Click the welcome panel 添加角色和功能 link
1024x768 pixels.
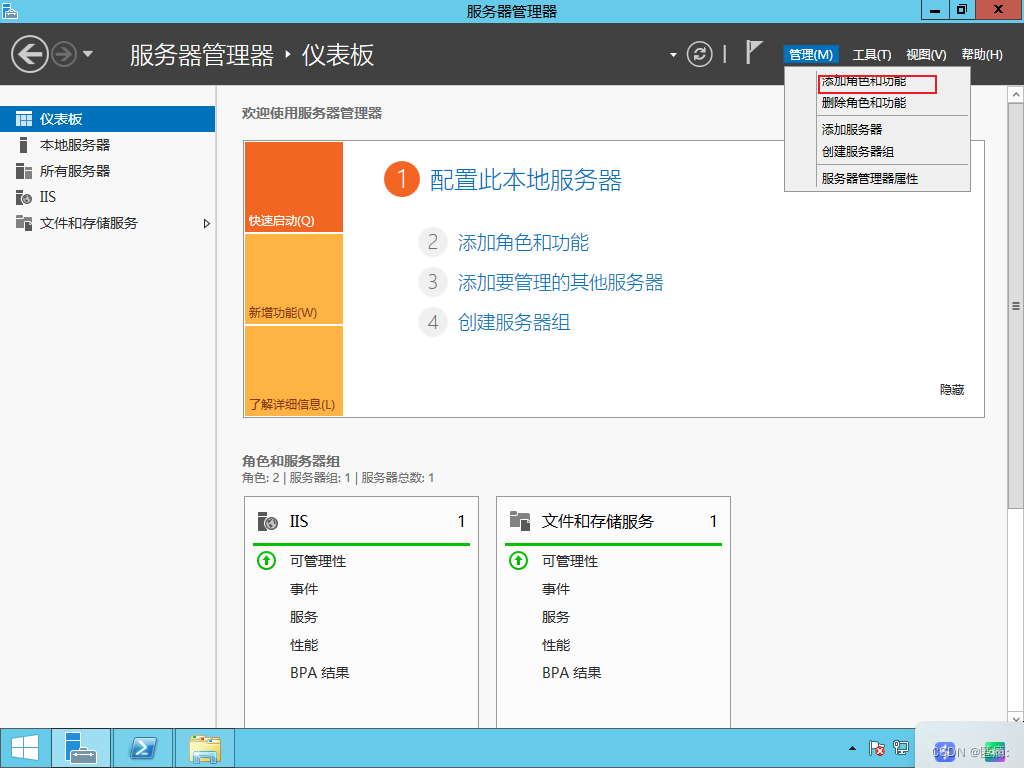click(x=523, y=243)
